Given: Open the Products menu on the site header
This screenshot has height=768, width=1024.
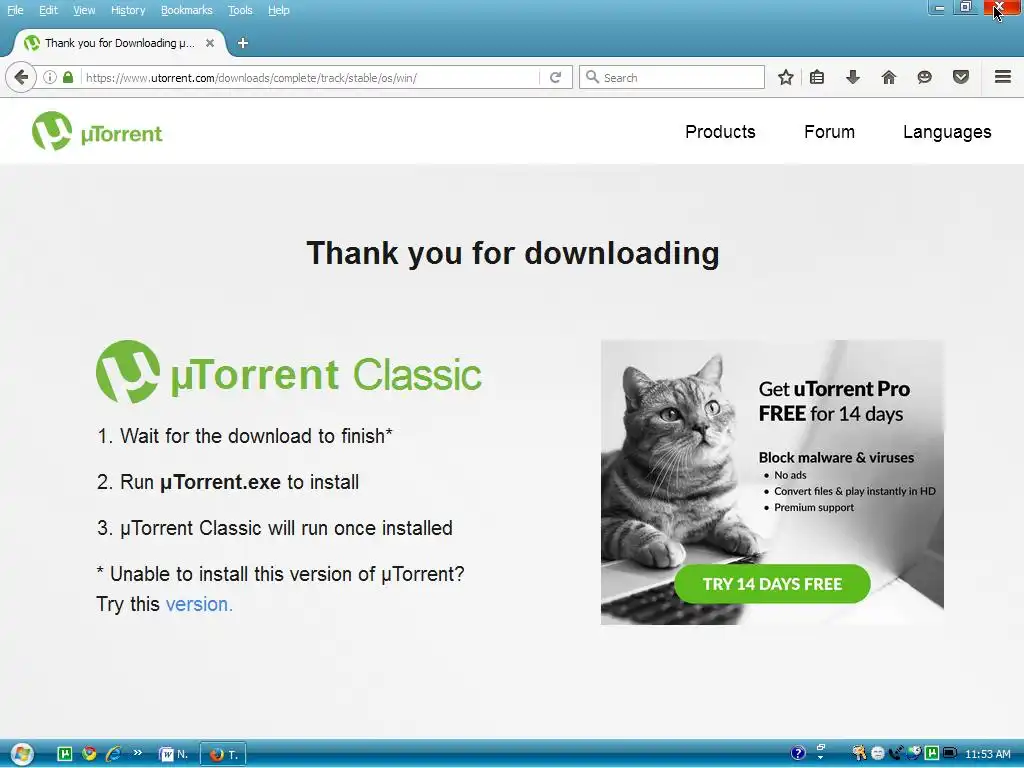Looking at the screenshot, I should coord(720,132).
